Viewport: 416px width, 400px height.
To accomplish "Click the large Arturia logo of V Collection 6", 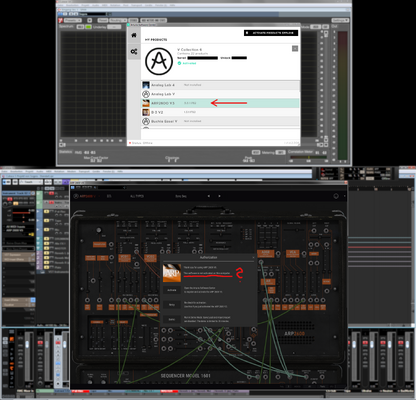I will [x=159, y=61].
